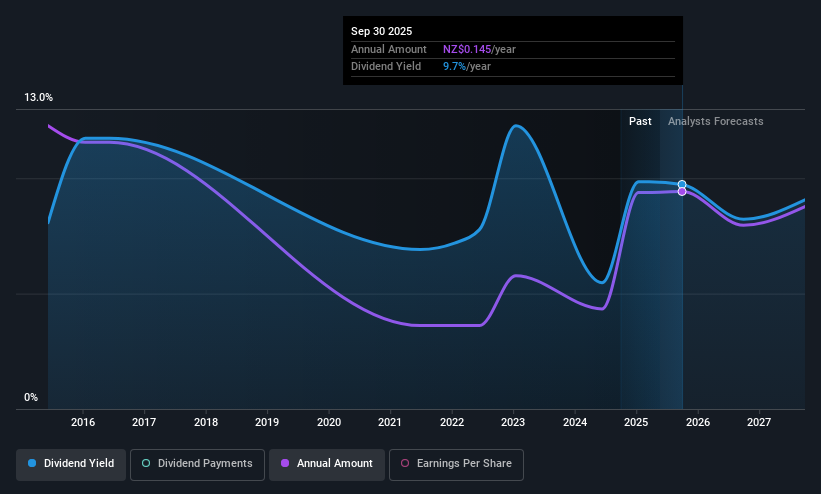Screen dimensions: 821x494
Task: Click the purple Annual Amount legend dot
Action: tap(285, 463)
